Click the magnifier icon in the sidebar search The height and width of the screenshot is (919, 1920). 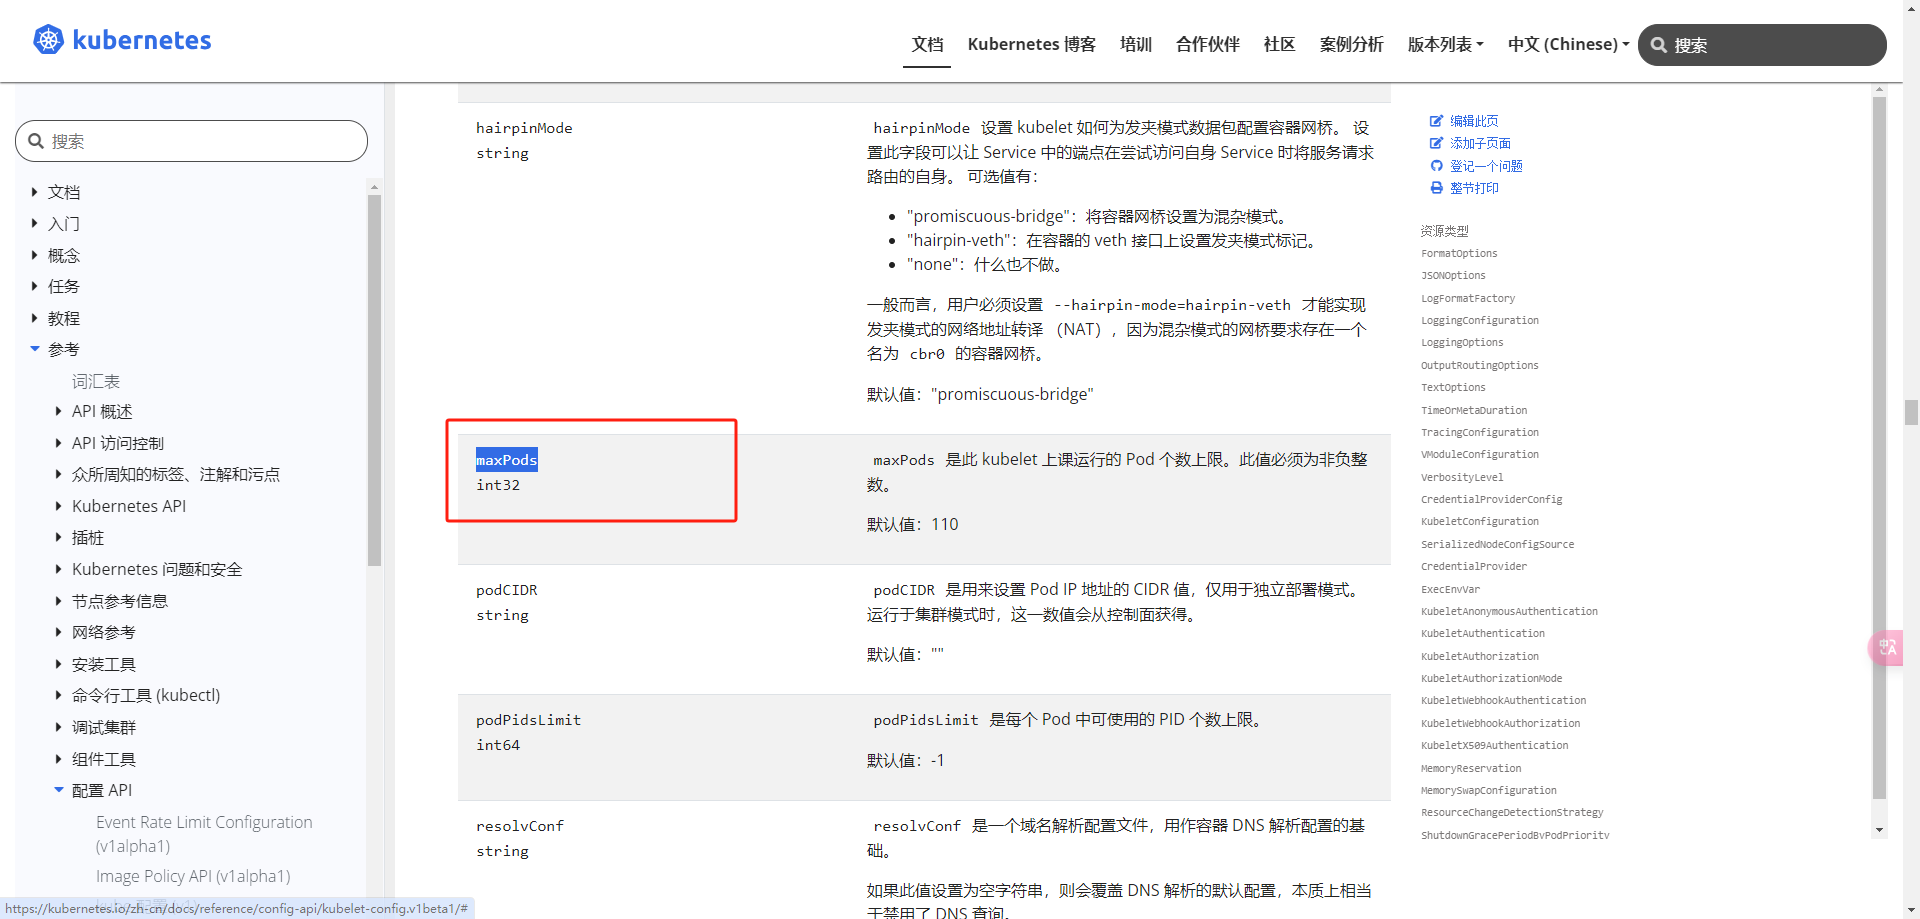[x=36, y=141]
